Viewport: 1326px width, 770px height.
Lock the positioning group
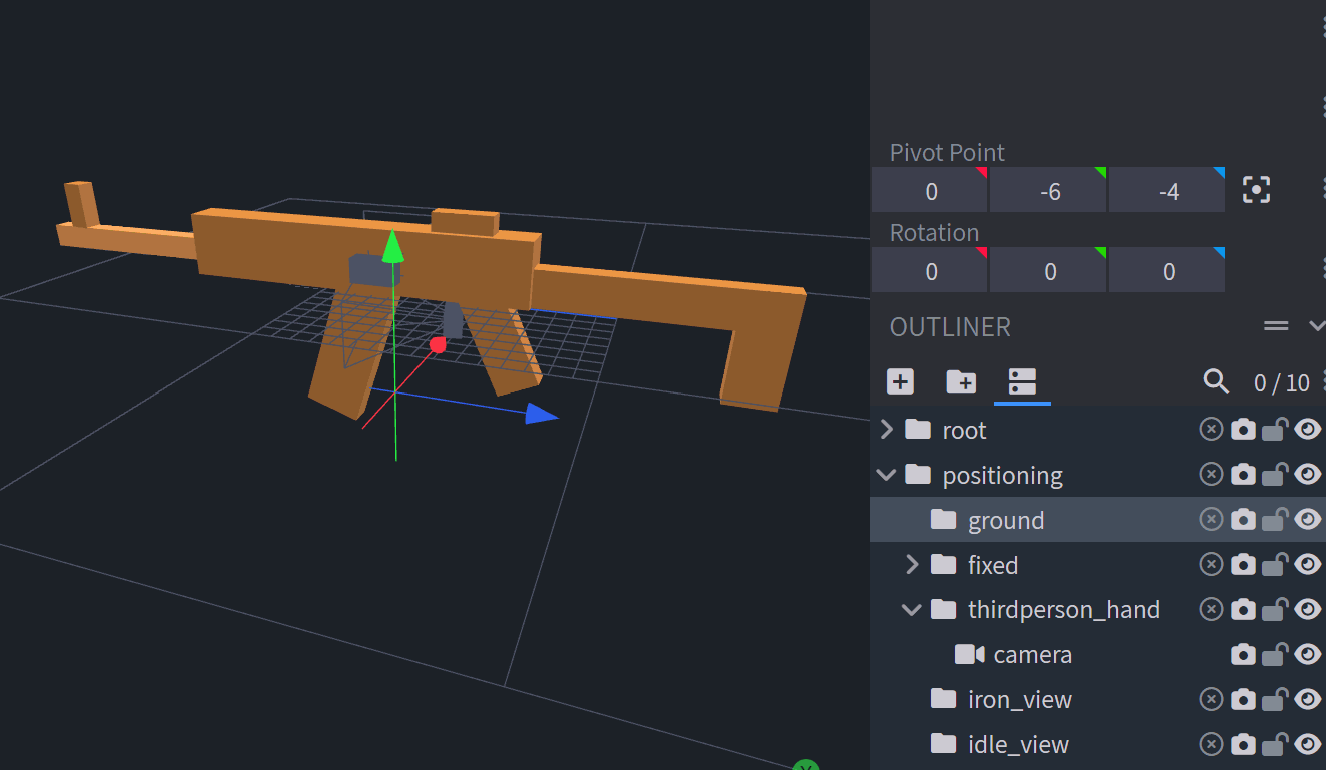[1275, 475]
